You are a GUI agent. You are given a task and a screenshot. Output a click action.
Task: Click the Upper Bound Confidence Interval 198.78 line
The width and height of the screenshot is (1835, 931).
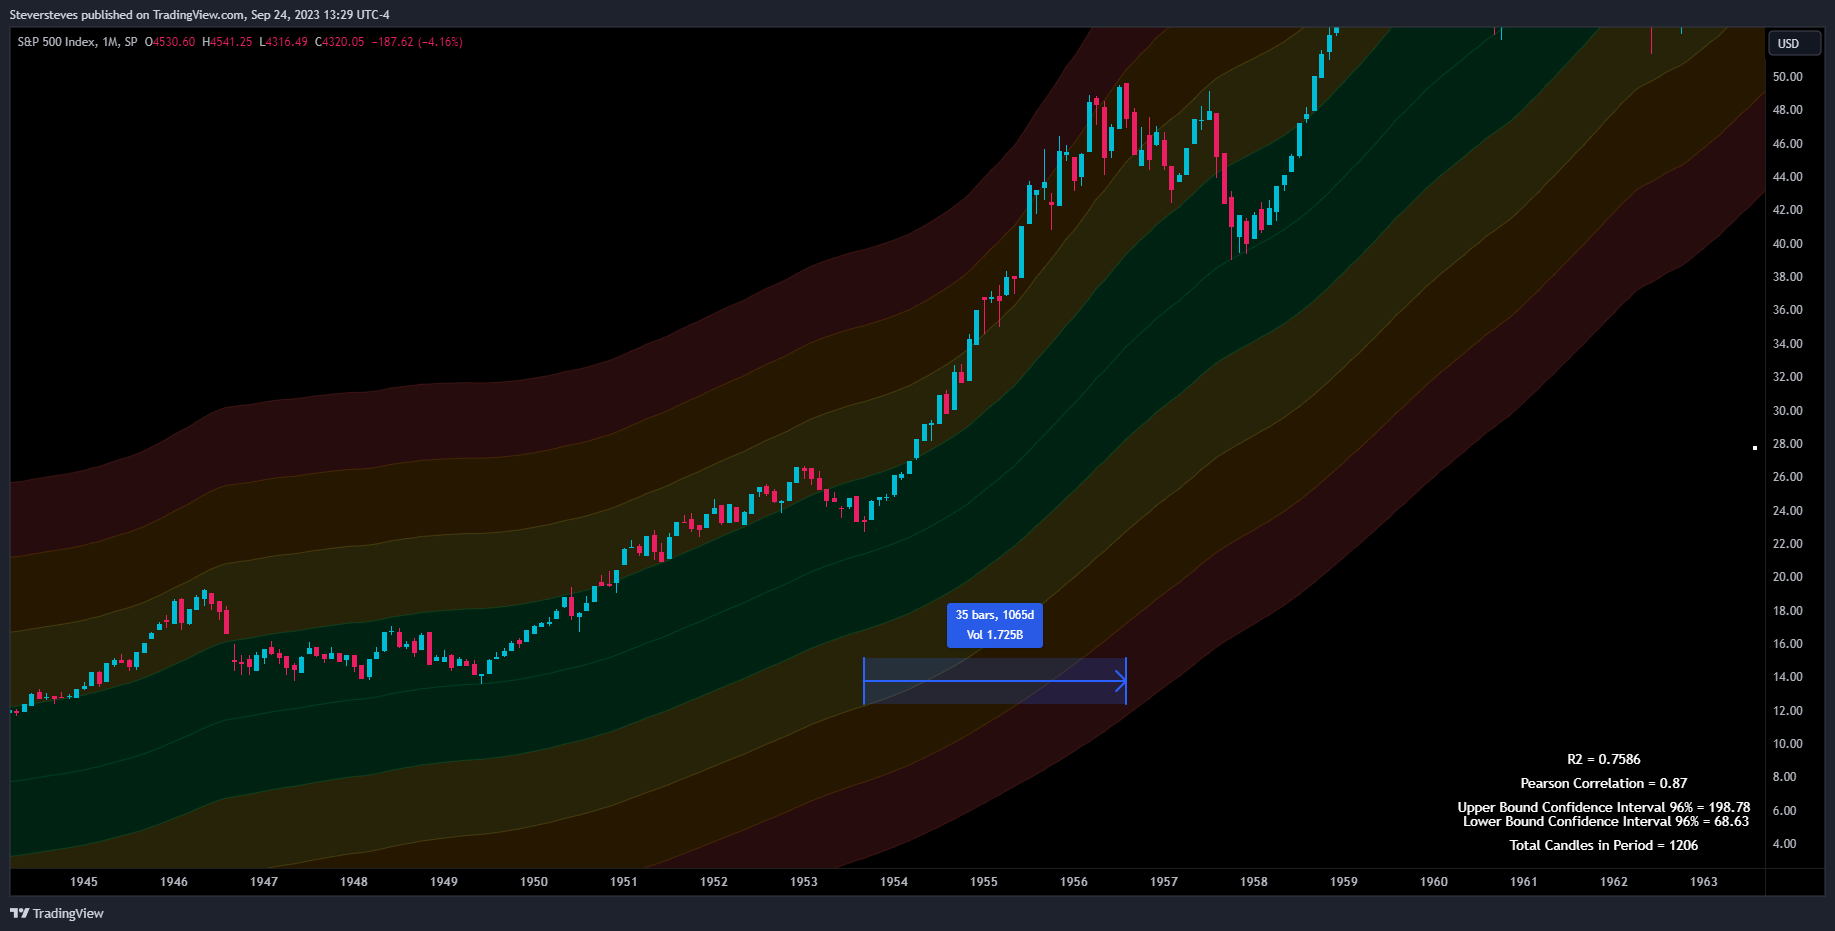click(1603, 807)
